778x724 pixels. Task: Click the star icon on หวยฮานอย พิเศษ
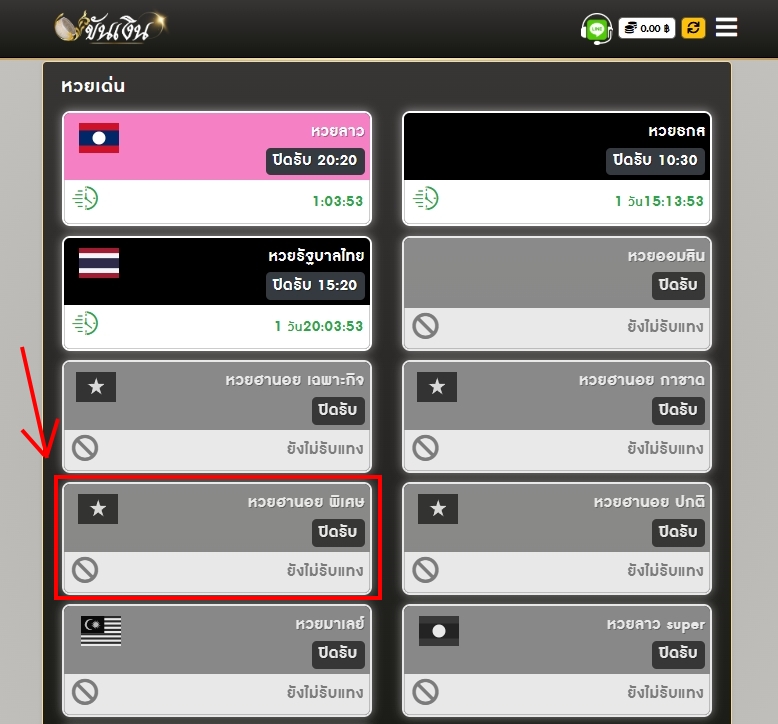(x=98, y=509)
